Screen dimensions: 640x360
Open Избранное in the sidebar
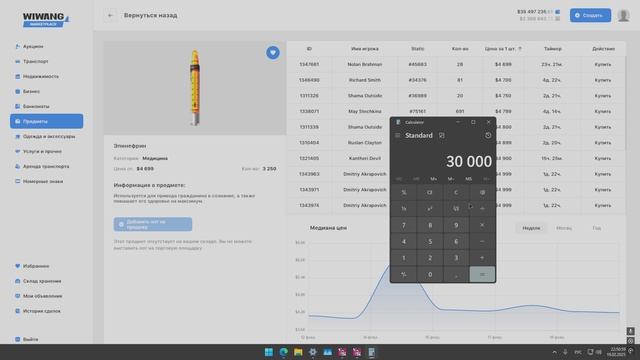(32, 266)
